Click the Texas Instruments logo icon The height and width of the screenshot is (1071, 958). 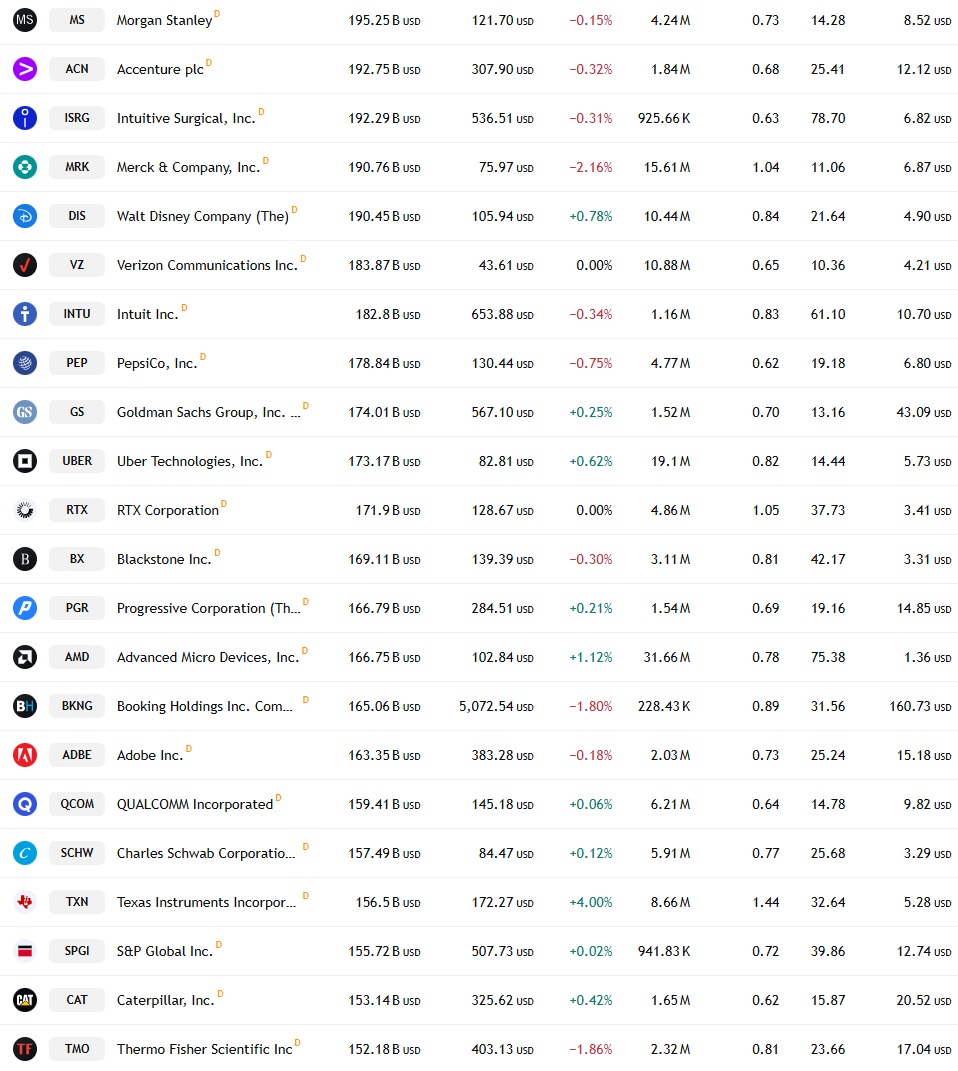(x=25, y=902)
